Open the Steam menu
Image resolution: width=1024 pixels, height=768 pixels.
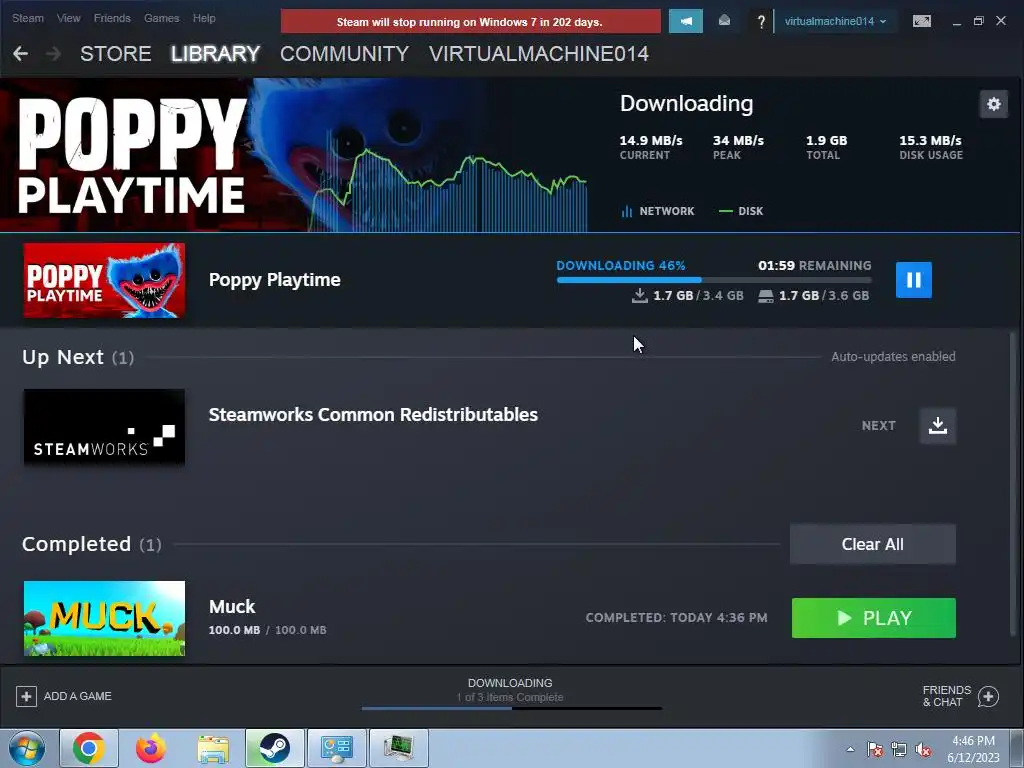(27, 18)
